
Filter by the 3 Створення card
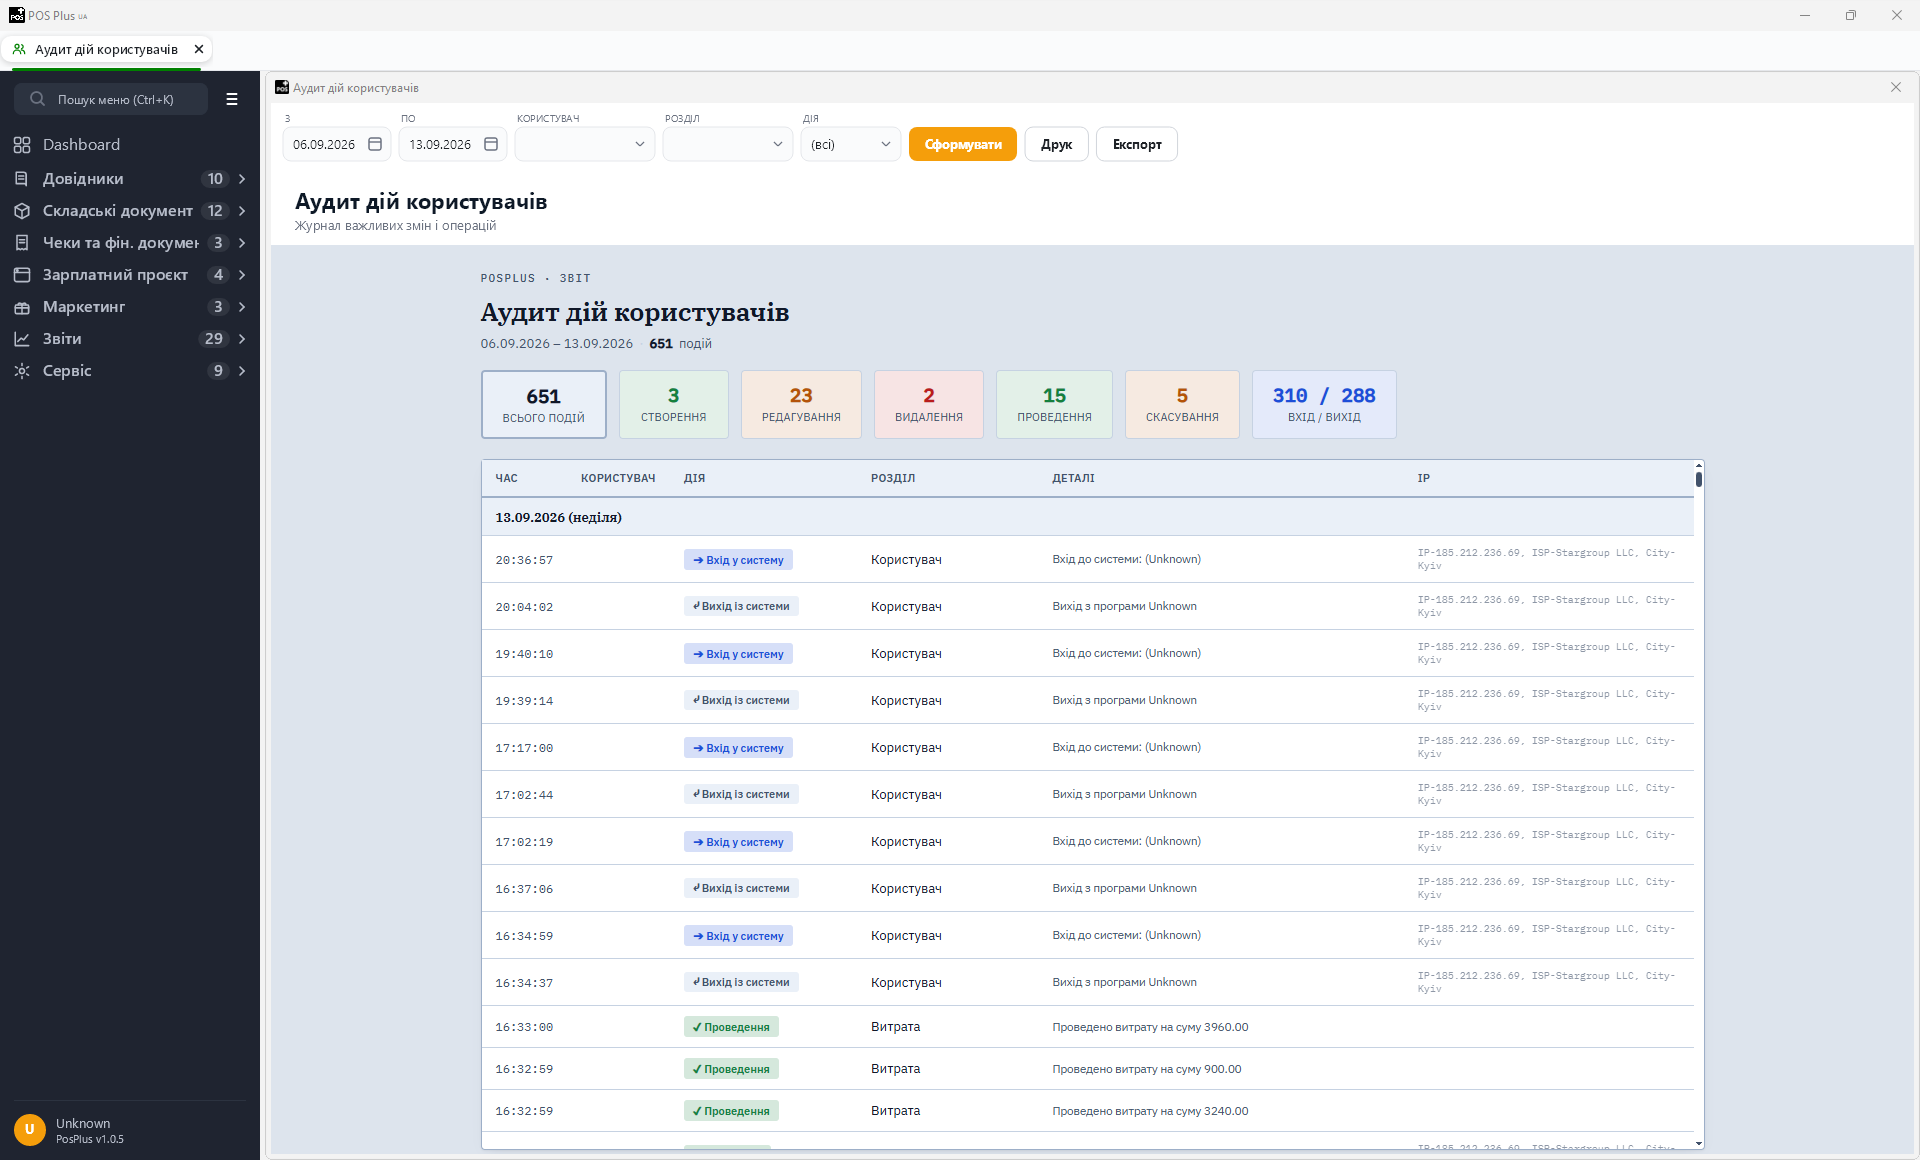(x=674, y=404)
